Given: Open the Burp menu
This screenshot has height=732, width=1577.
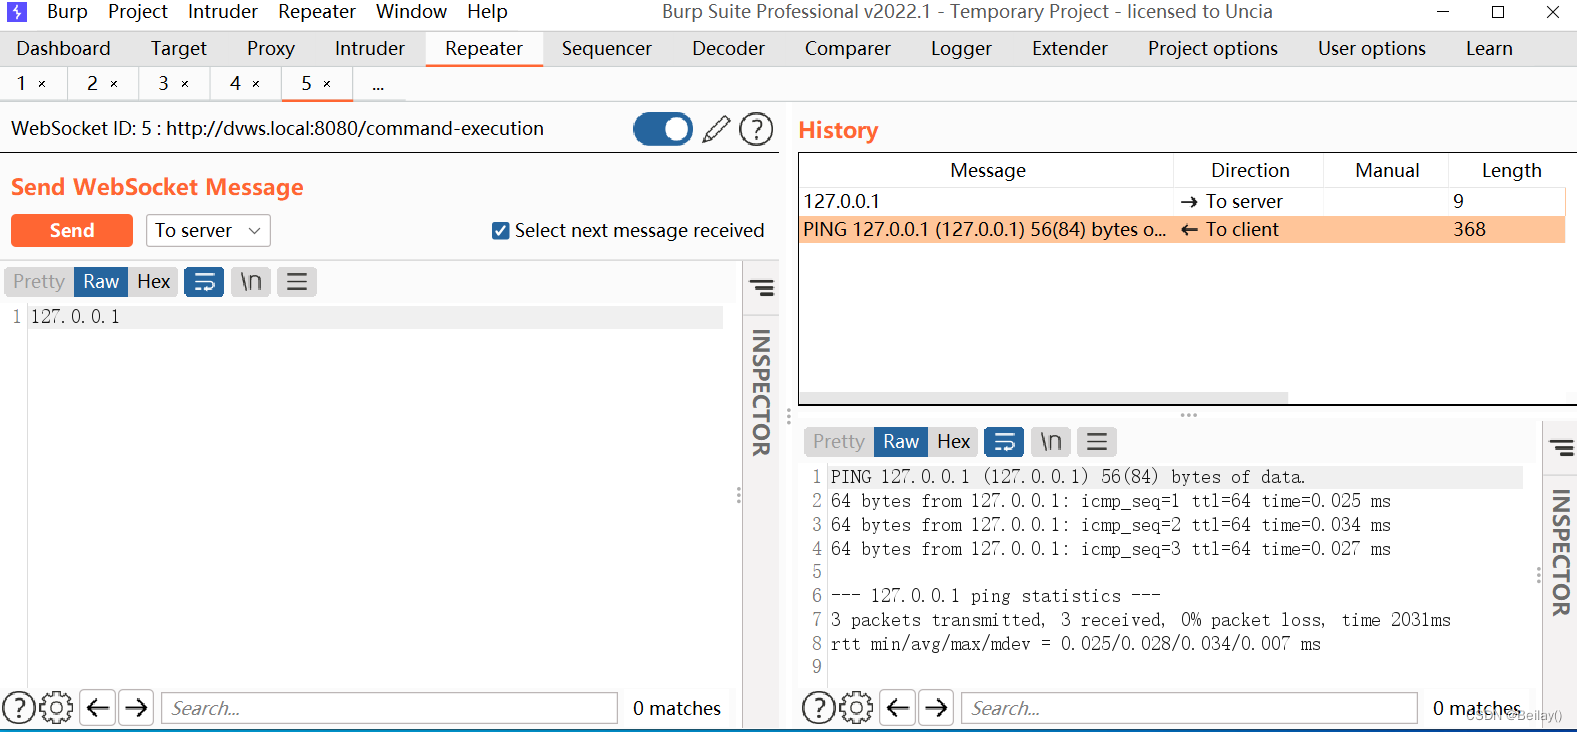Looking at the screenshot, I should (67, 12).
